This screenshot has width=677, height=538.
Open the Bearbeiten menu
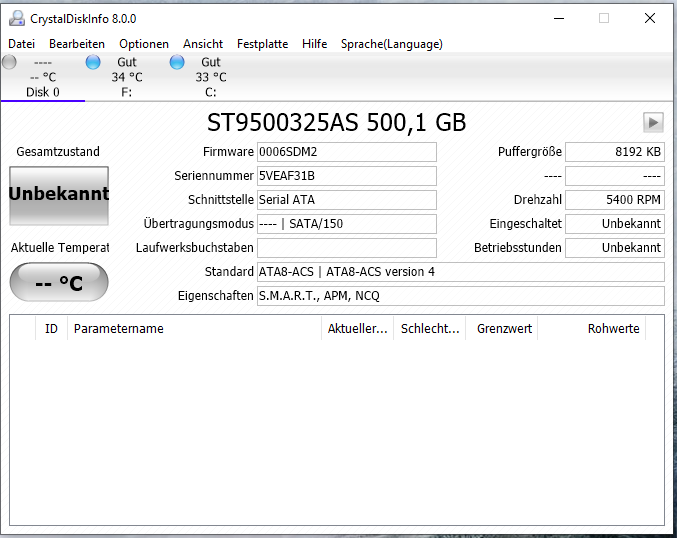tap(77, 44)
